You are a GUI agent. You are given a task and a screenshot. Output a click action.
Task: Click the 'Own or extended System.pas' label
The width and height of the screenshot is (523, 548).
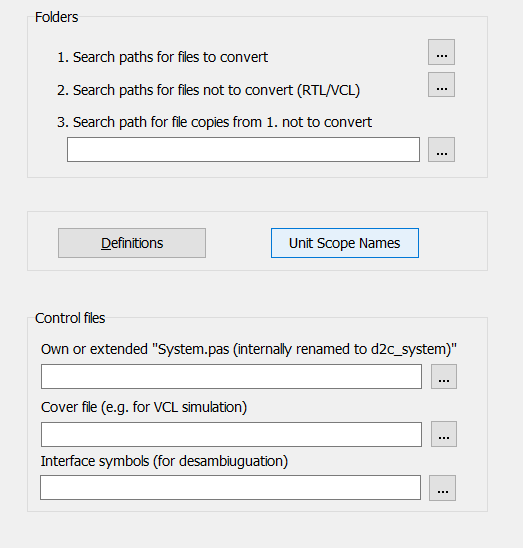249,349
